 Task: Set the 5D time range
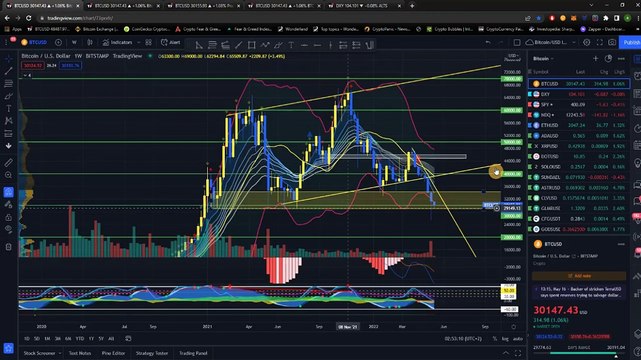coord(37,339)
